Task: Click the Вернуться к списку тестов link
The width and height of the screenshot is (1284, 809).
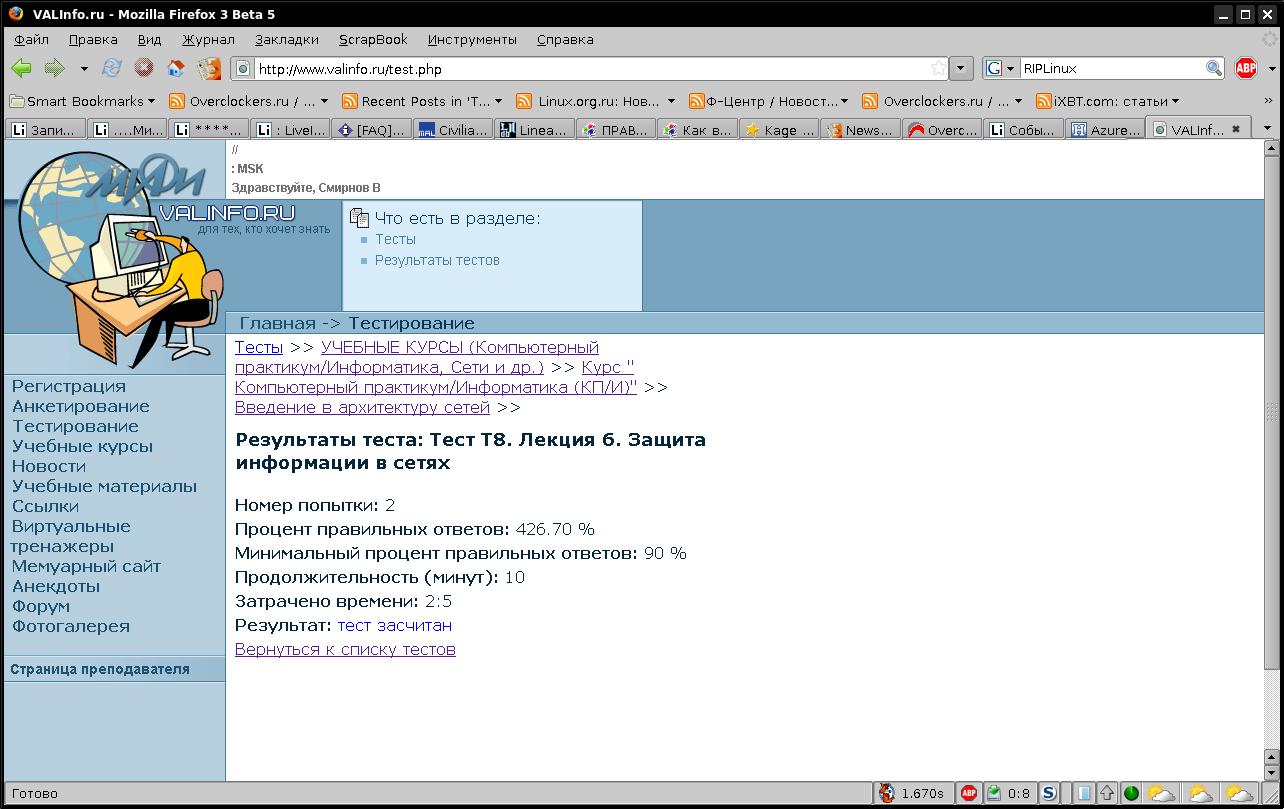Action: tap(345, 650)
